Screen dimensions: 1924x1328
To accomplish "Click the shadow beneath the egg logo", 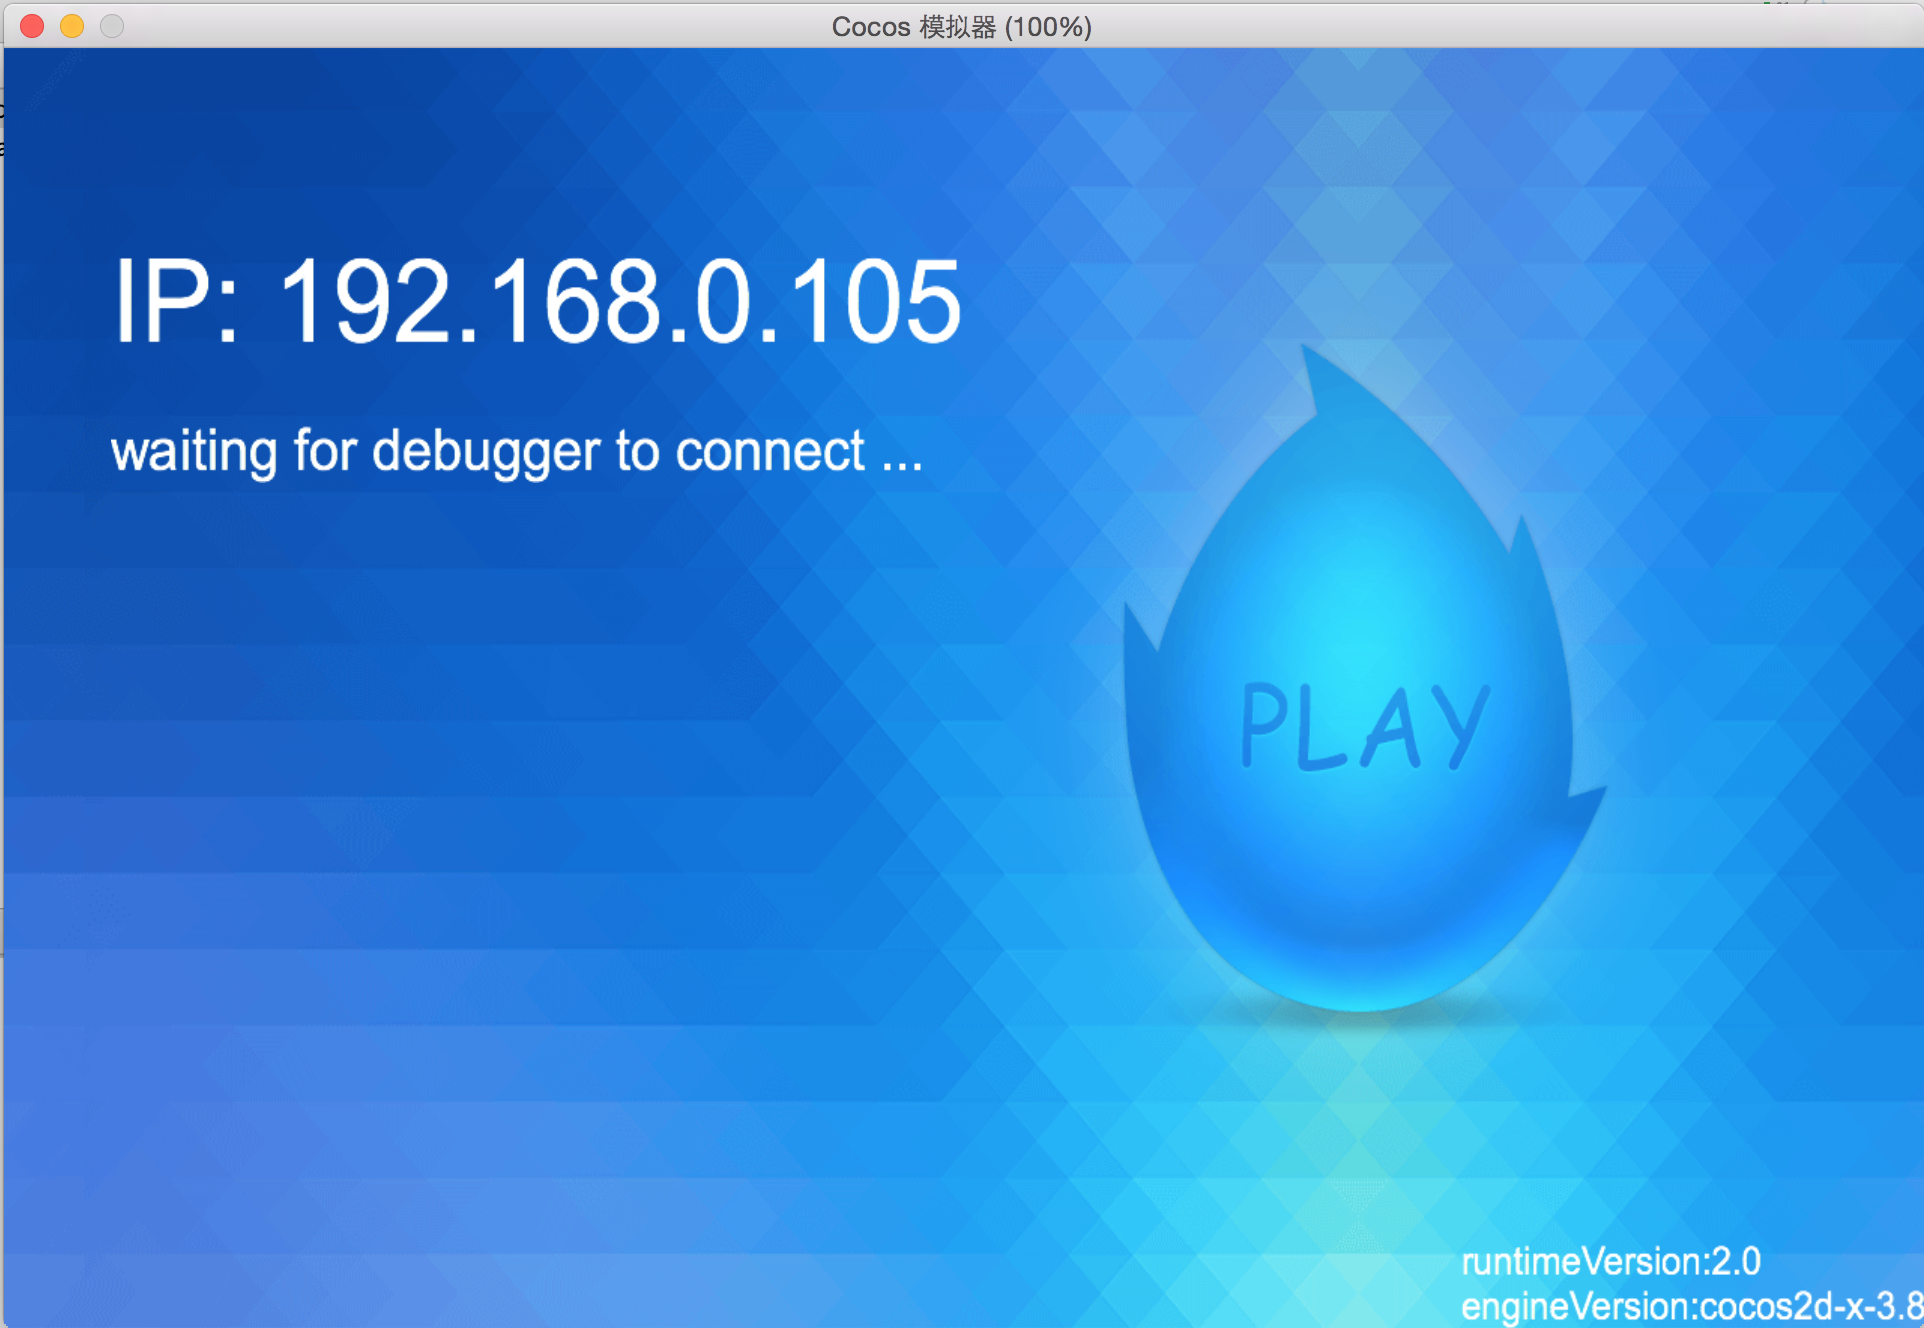I will (x=1360, y=1018).
